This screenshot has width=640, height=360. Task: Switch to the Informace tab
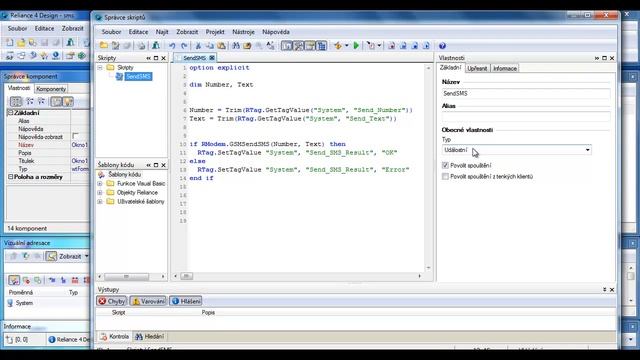click(x=504, y=68)
